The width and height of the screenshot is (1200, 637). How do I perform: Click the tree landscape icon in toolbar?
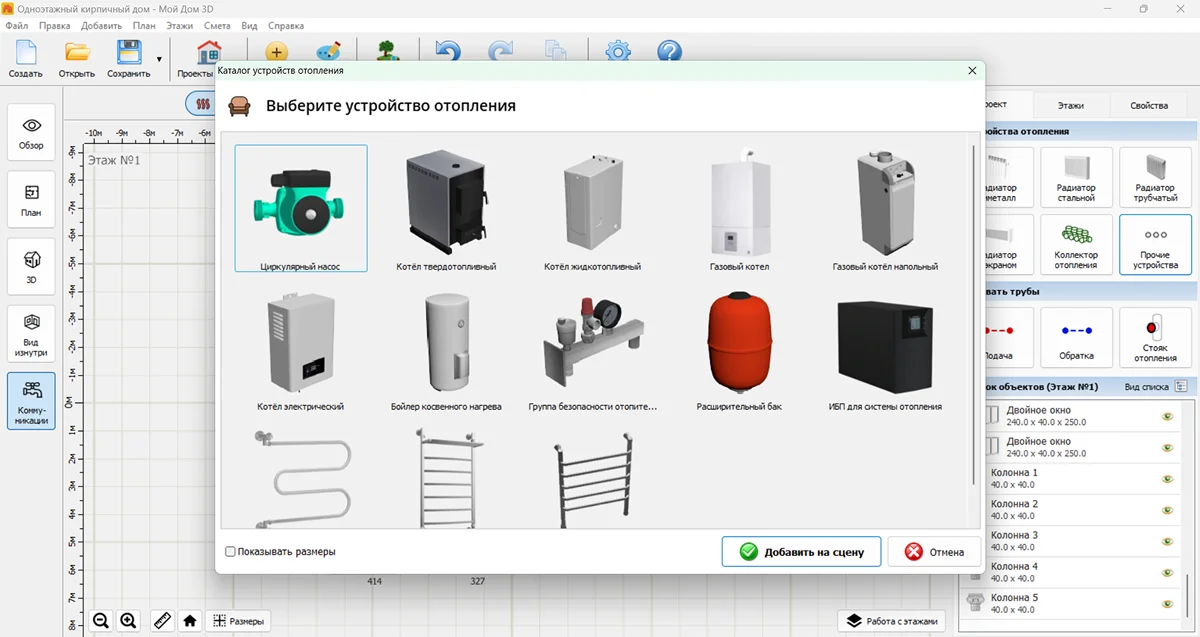pyautogui.click(x=388, y=51)
